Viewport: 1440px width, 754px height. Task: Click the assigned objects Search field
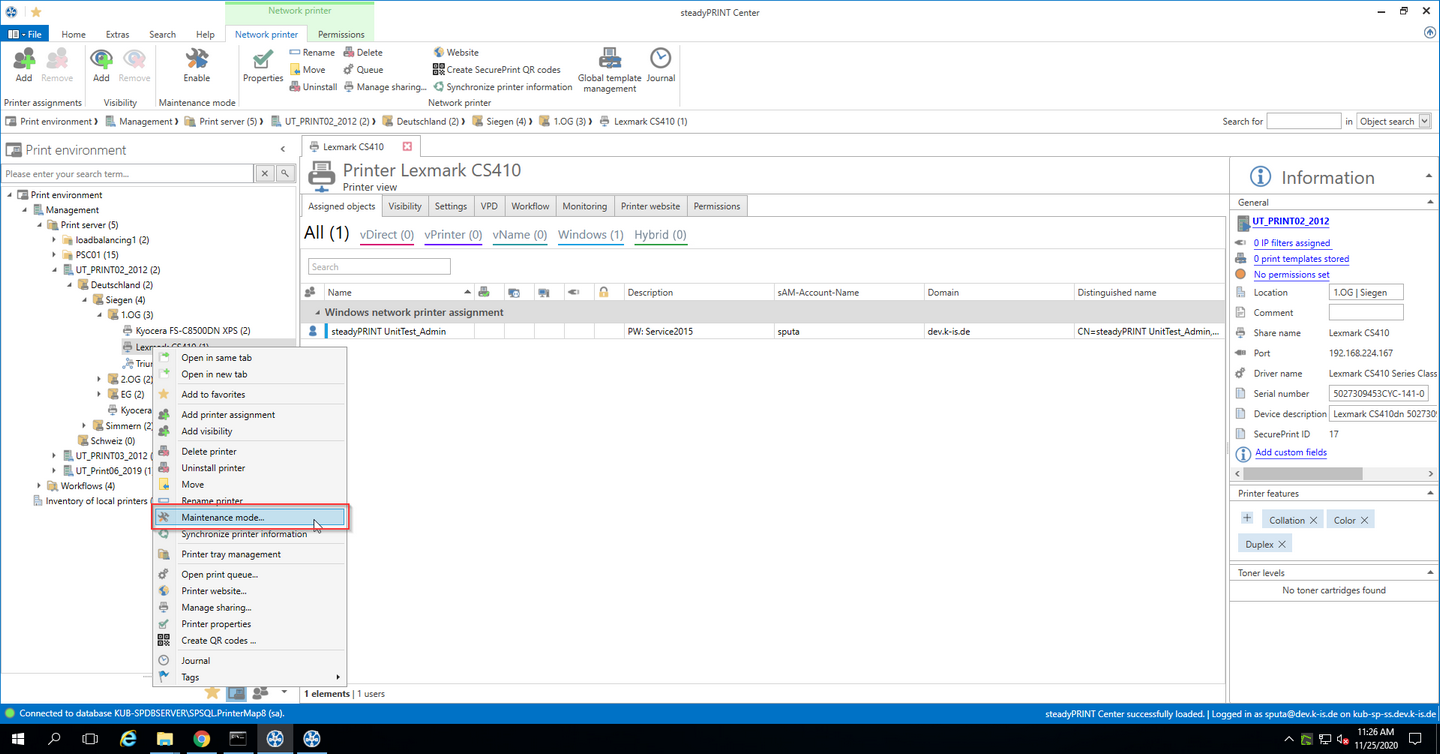[x=379, y=267]
